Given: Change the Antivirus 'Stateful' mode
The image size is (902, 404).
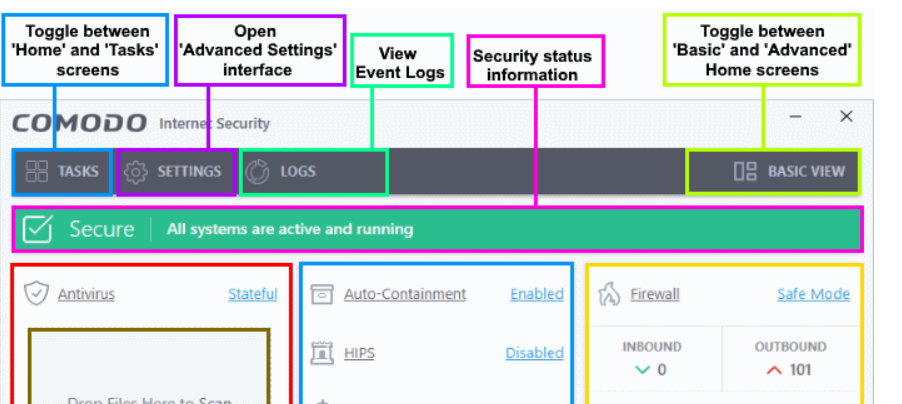Looking at the screenshot, I should [x=252, y=294].
